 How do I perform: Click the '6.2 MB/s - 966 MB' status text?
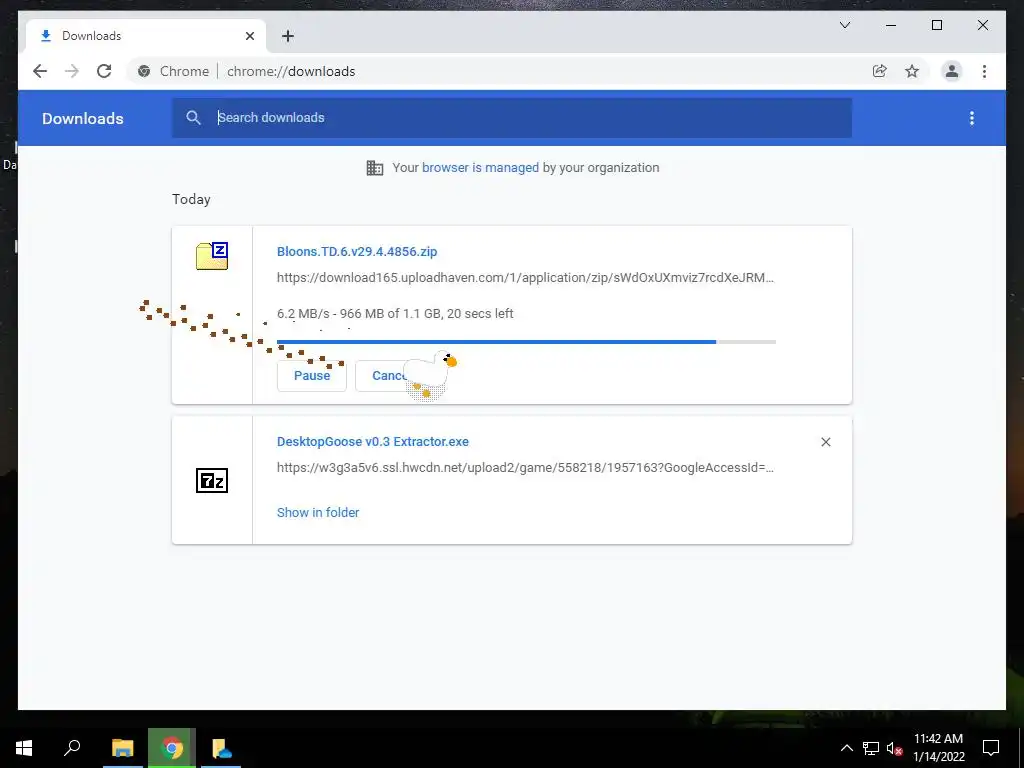395,313
